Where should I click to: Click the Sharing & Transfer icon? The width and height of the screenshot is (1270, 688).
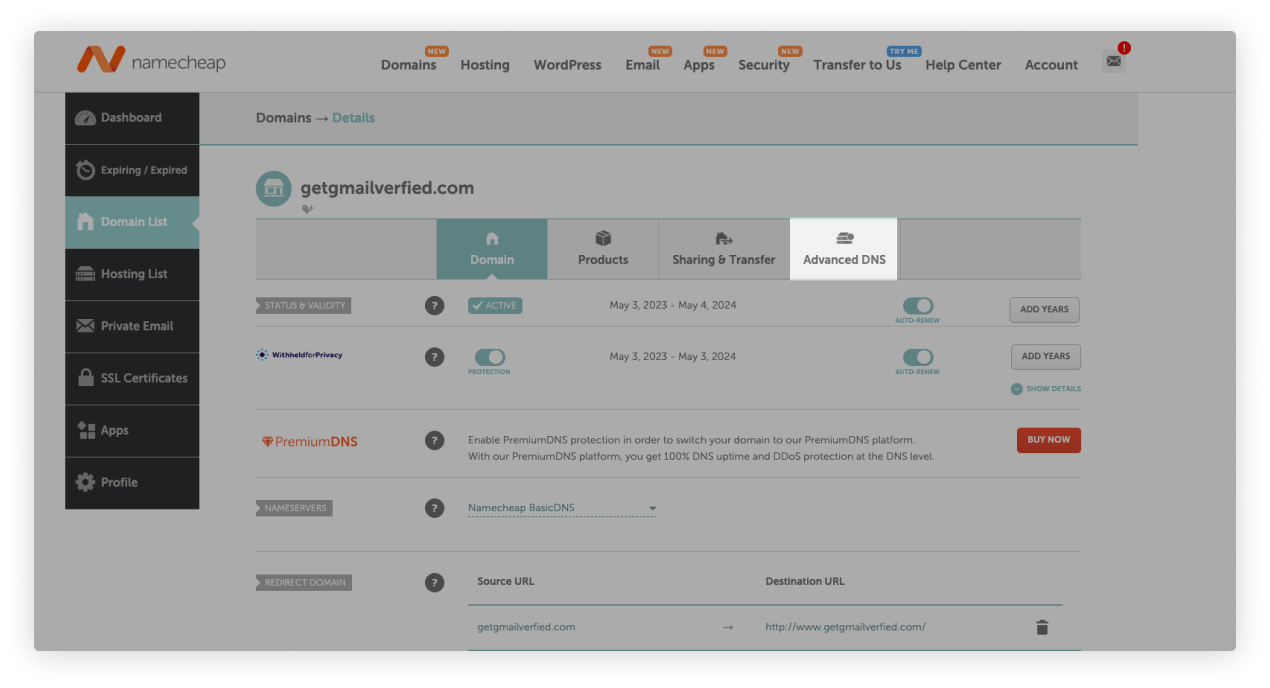(724, 239)
